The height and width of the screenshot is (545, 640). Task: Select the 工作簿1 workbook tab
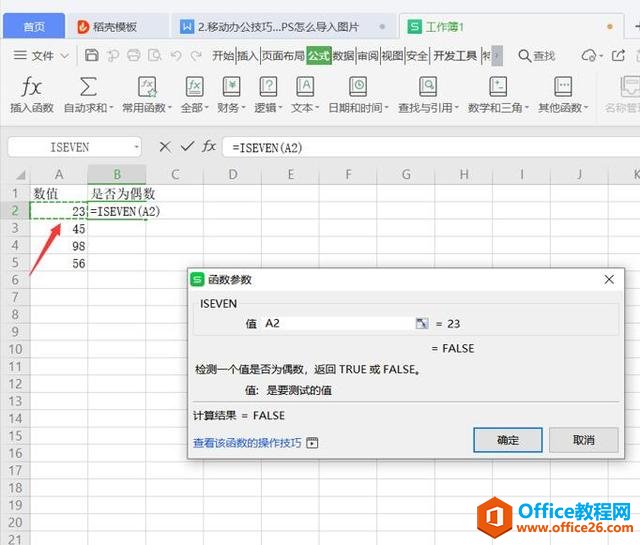pos(511,27)
